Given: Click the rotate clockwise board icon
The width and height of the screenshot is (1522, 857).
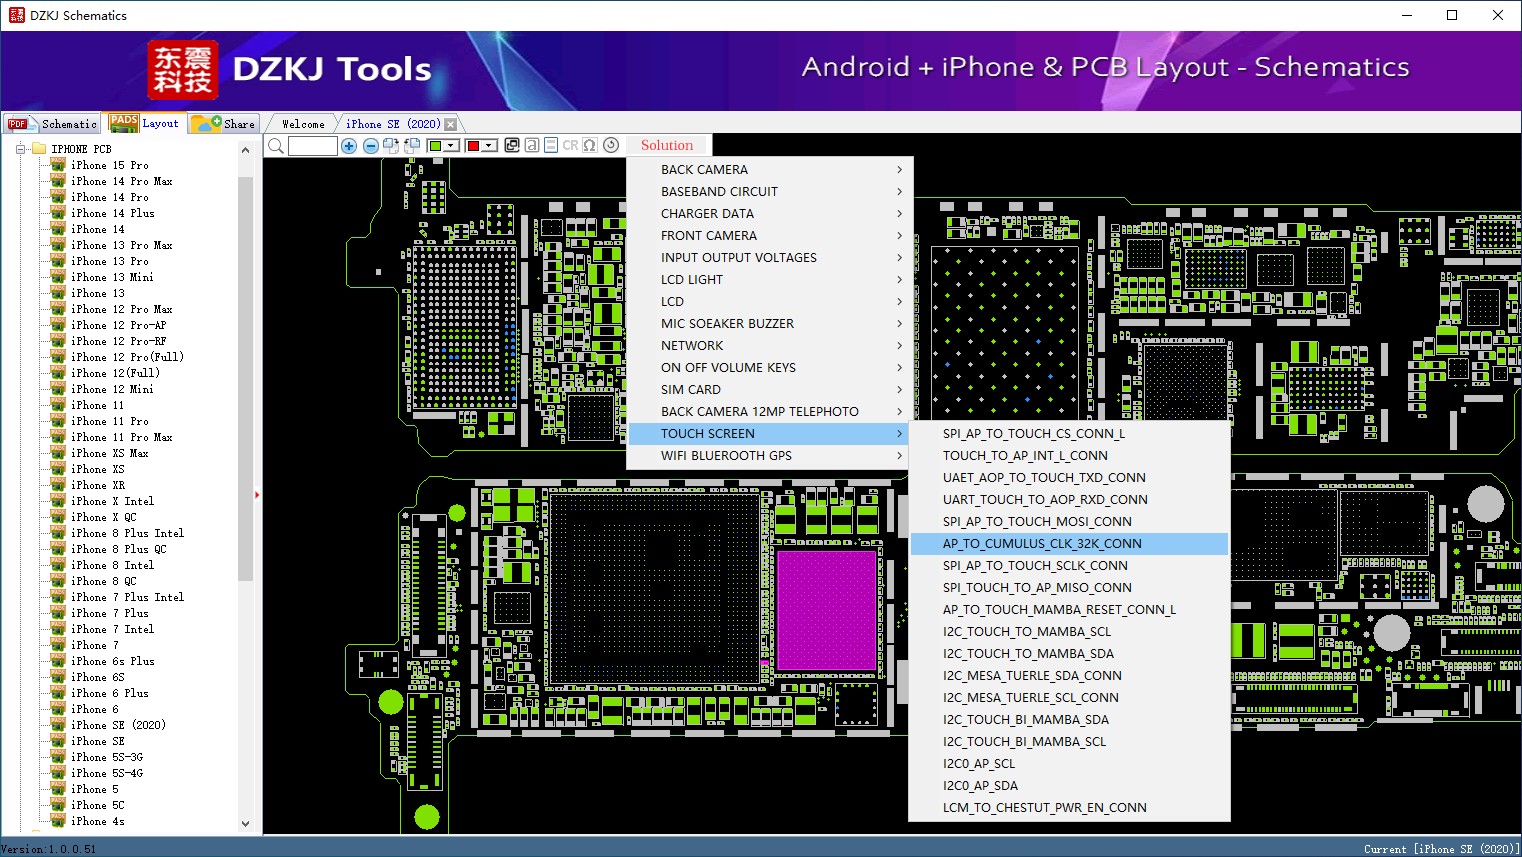Looking at the screenshot, I should tap(391, 146).
